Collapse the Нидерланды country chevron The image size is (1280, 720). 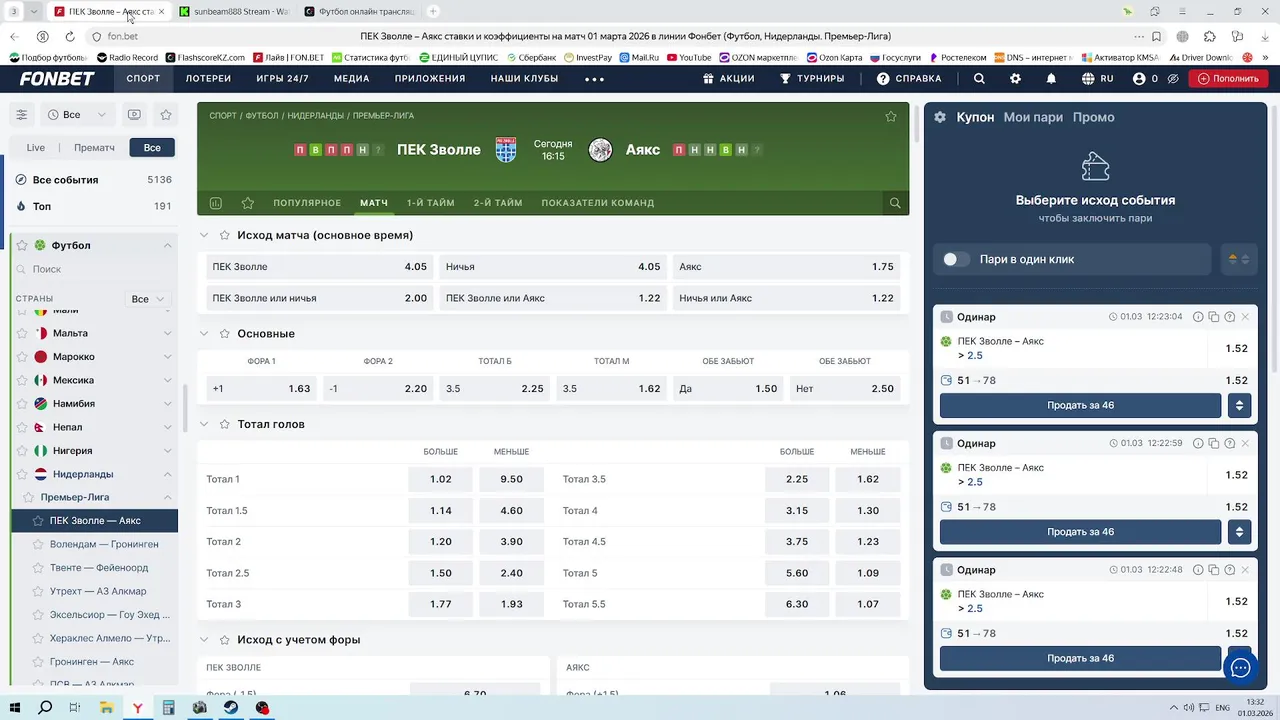point(167,474)
